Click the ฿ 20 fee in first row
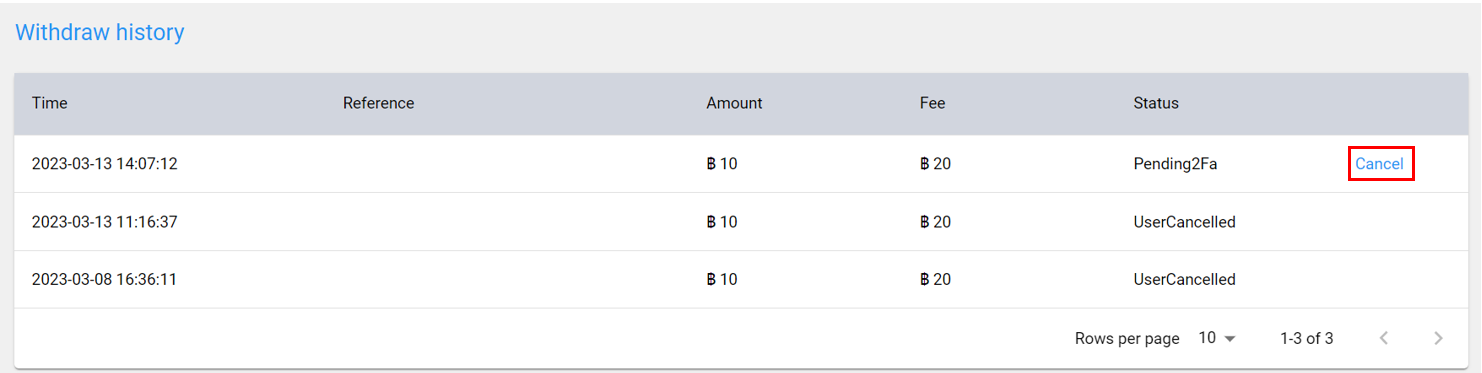 pyautogui.click(x=935, y=164)
